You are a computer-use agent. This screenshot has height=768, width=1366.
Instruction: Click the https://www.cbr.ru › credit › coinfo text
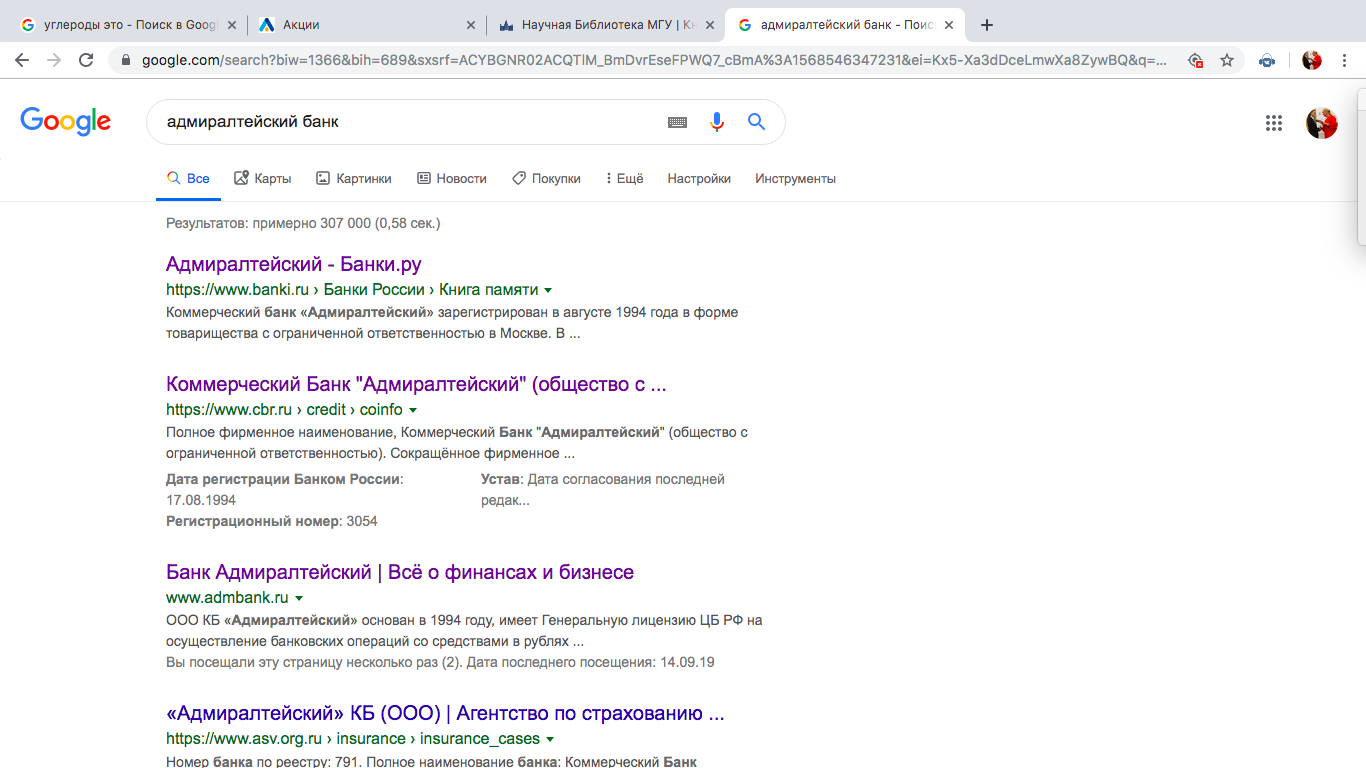tap(284, 410)
